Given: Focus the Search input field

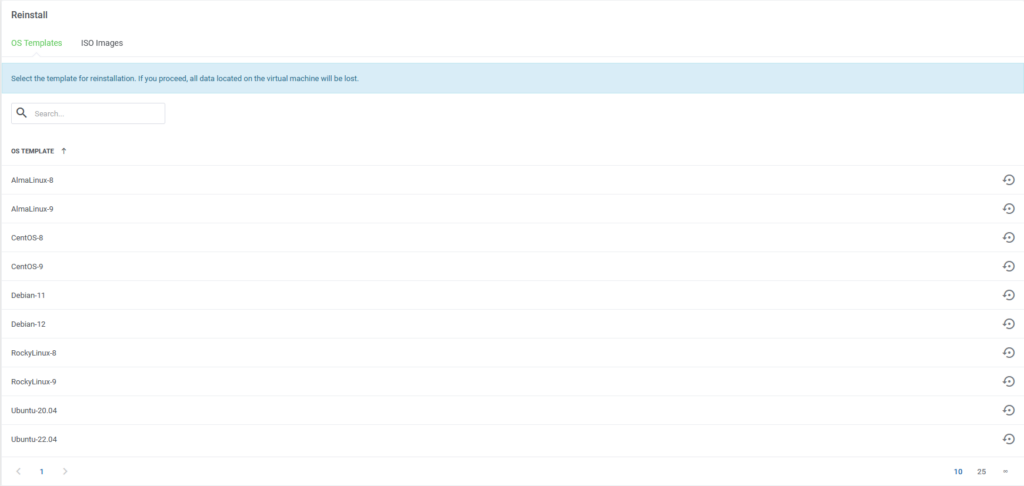Looking at the screenshot, I should point(88,114).
